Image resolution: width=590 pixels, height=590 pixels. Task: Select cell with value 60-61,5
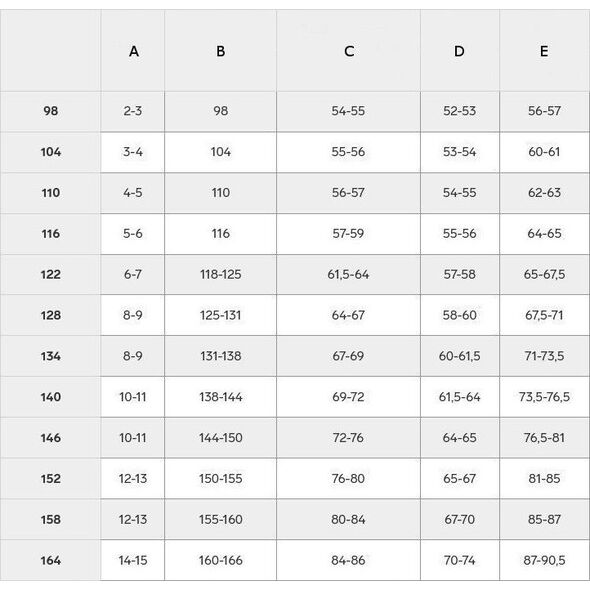tap(460, 356)
